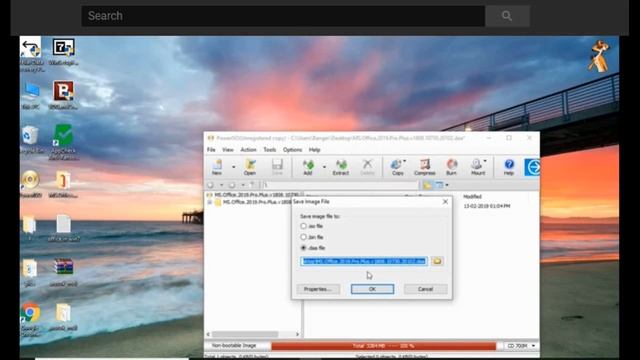Open the Add button dropdown arrow

pyautogui.click(x=324, y=167)
